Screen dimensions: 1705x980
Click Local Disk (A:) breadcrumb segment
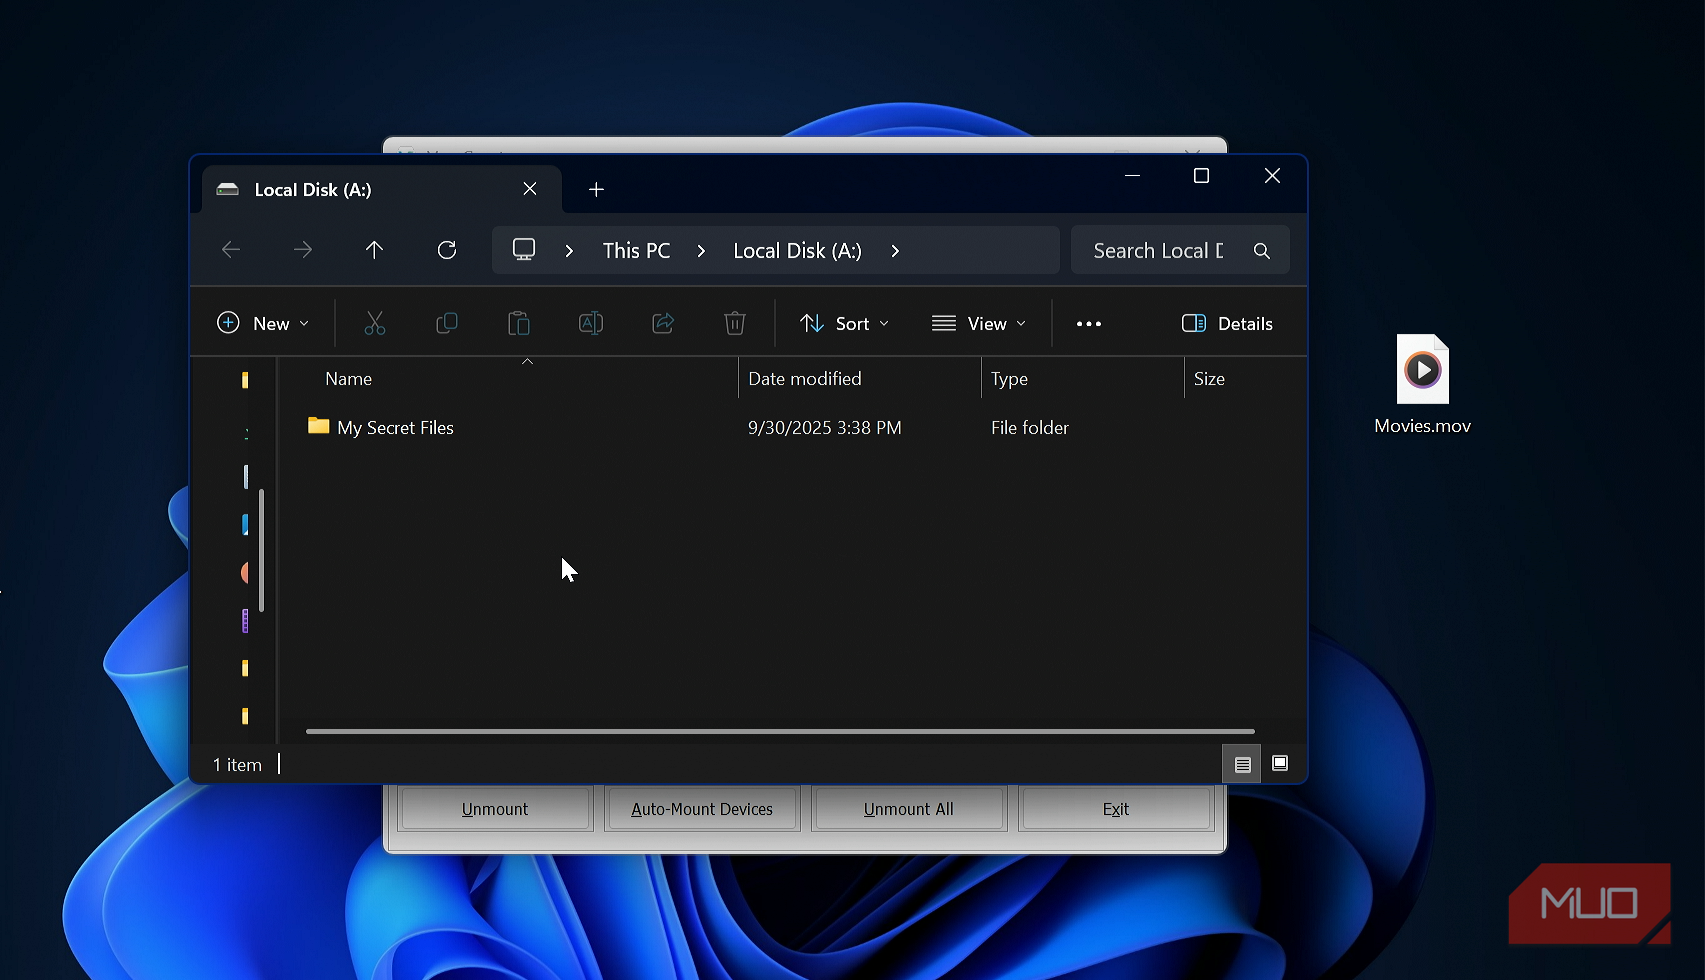(797, 251)
